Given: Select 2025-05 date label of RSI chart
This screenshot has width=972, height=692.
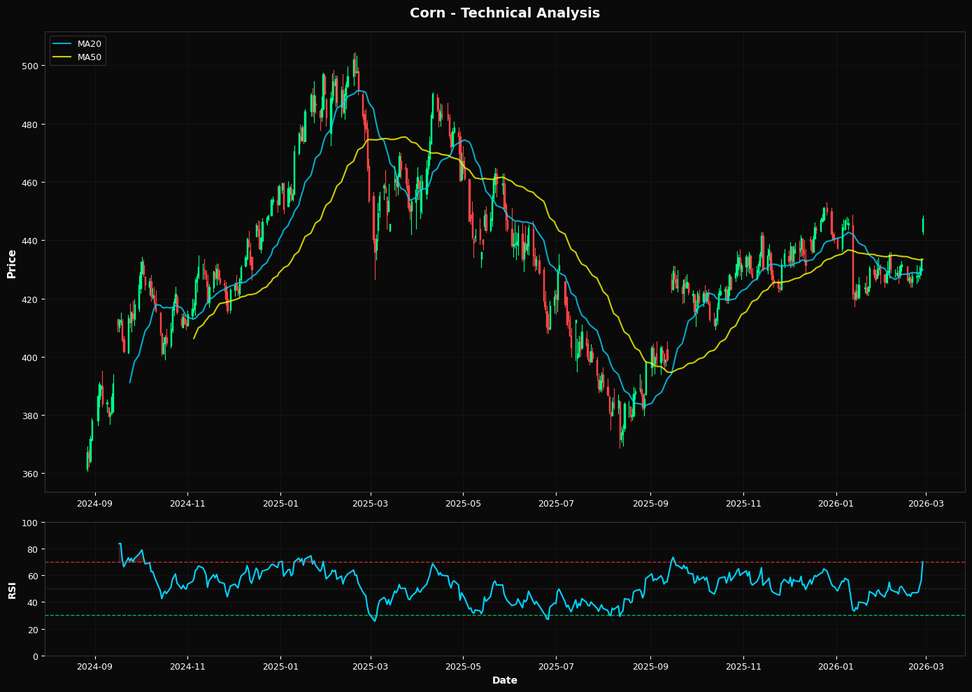Looking at the screenshot, I should [x=463, y=667].
